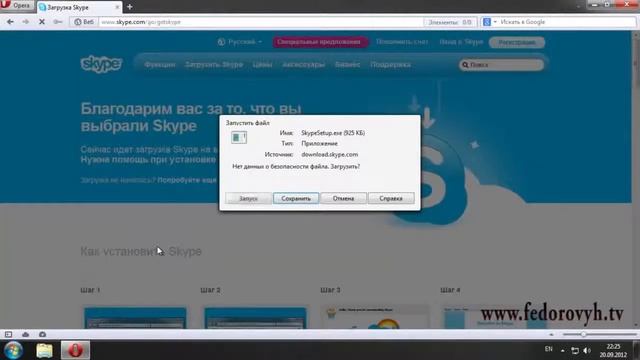Click Вход в Skype link
Viewport: 640px width, 360px height.
(x=461, y=42)
